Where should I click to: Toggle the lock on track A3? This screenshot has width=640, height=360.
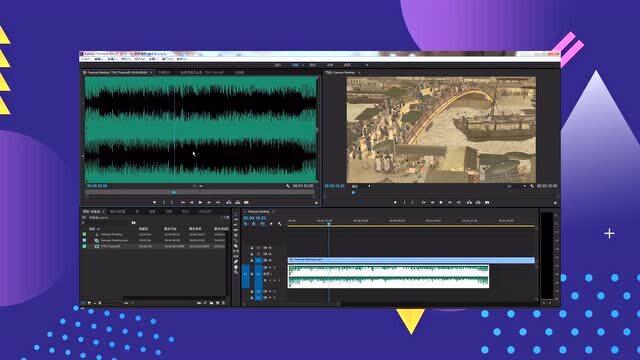(x=252, y=298)
